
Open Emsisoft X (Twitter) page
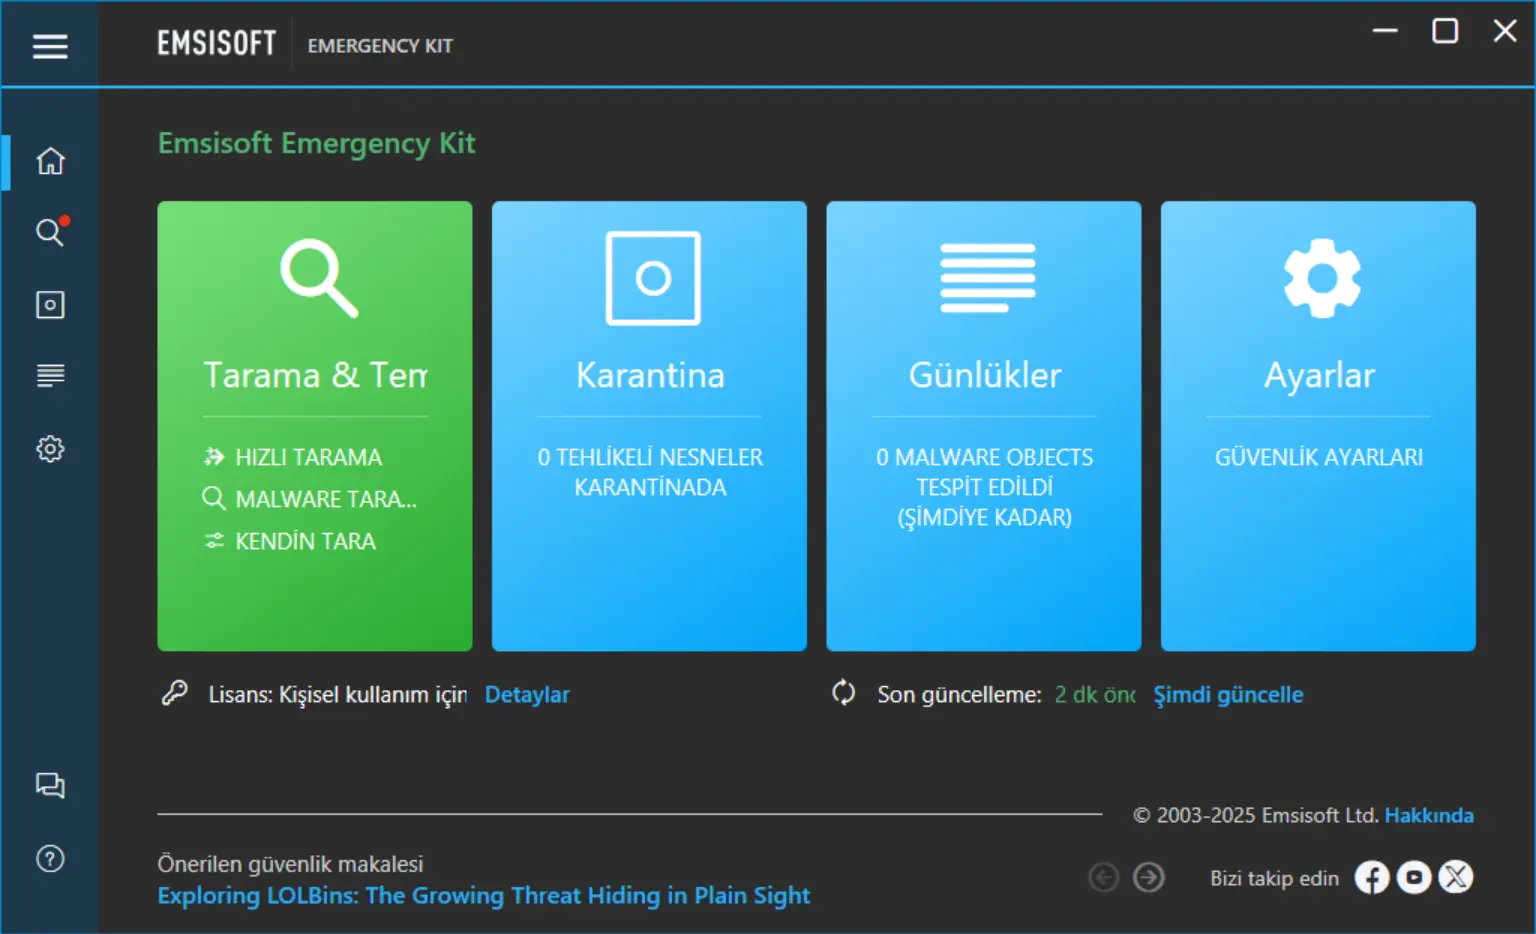[x=1456, y=878]
